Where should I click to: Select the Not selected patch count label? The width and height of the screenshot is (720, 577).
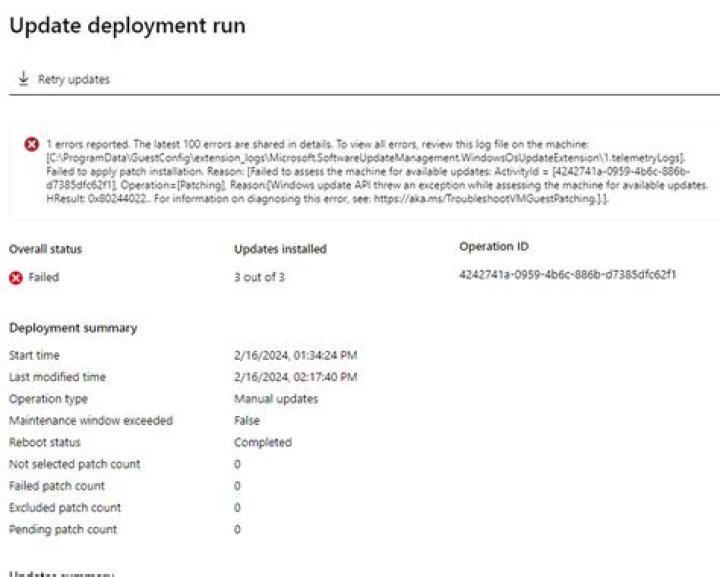[x=74, y=464]
